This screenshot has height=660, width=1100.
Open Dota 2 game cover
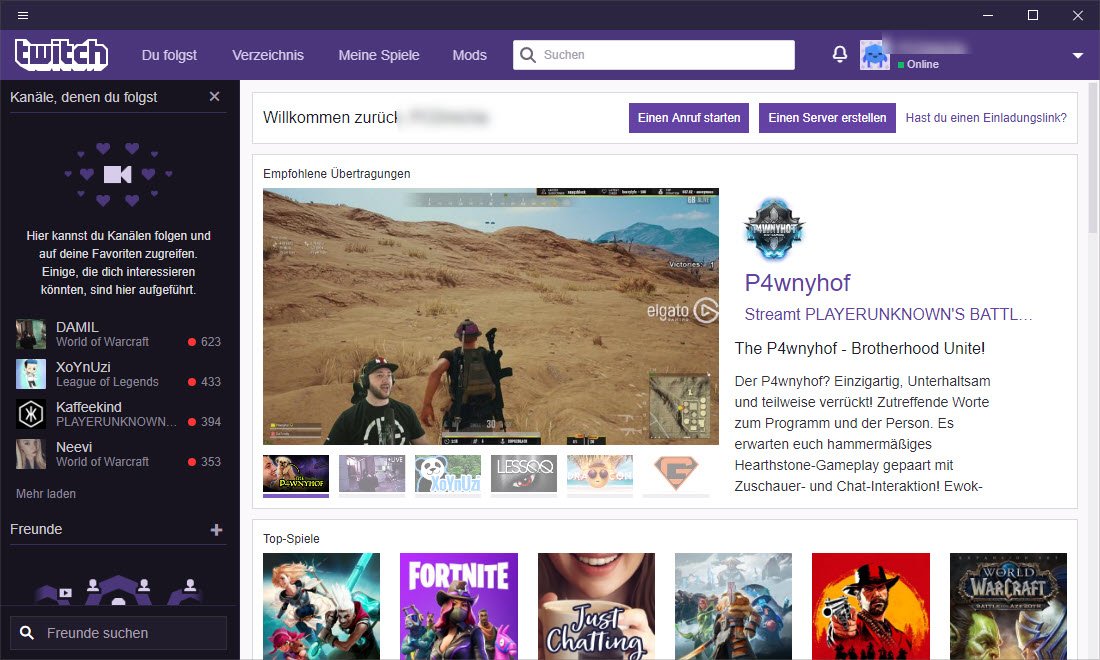pos(733,606)
